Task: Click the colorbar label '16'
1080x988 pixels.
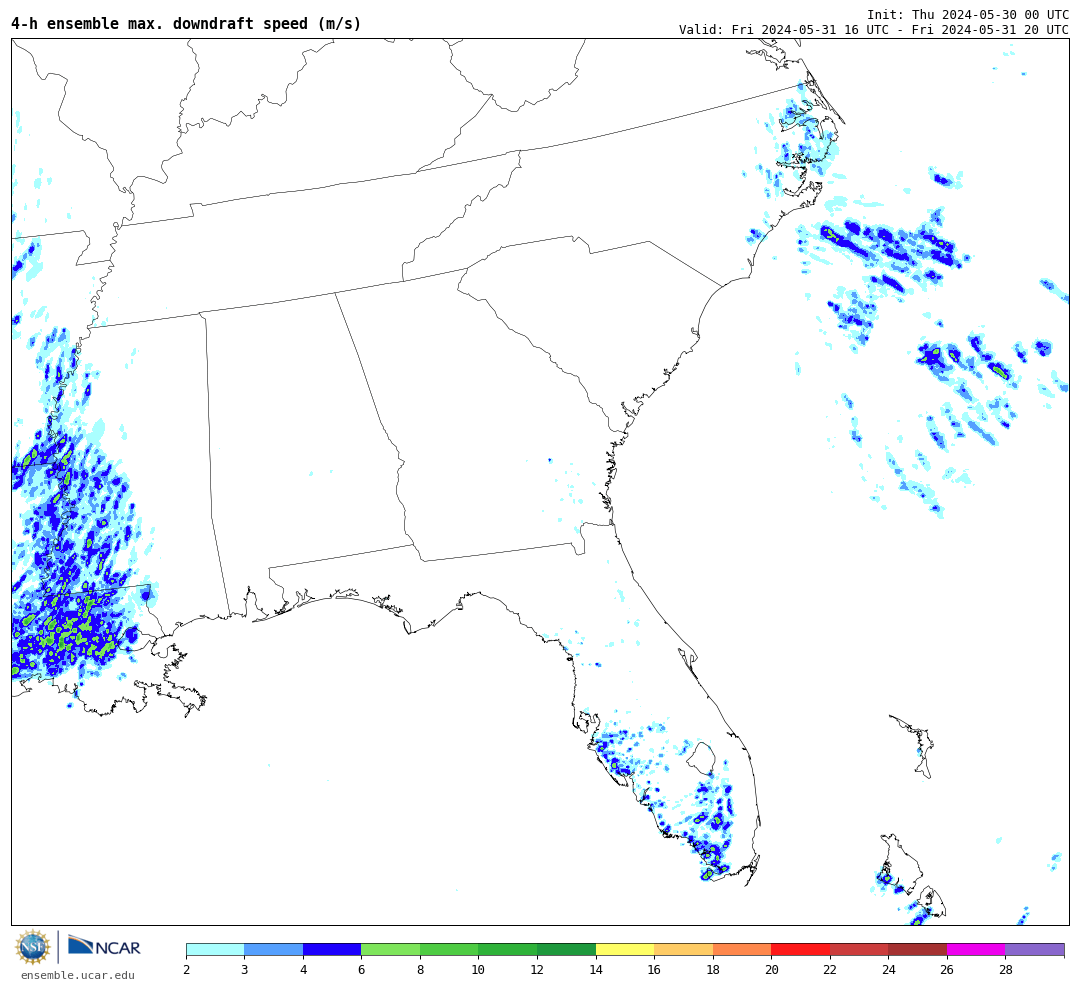Action: point(654,969)
